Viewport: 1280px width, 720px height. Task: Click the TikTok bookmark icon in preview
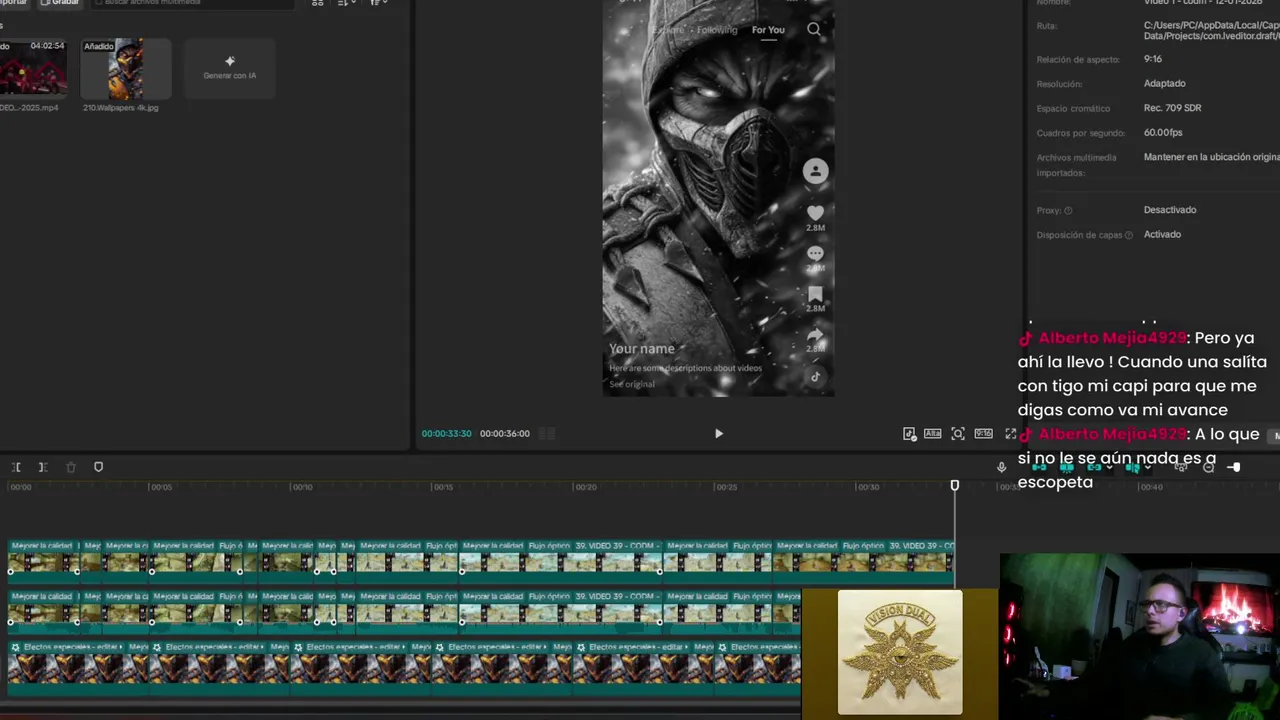coord(815,294)
